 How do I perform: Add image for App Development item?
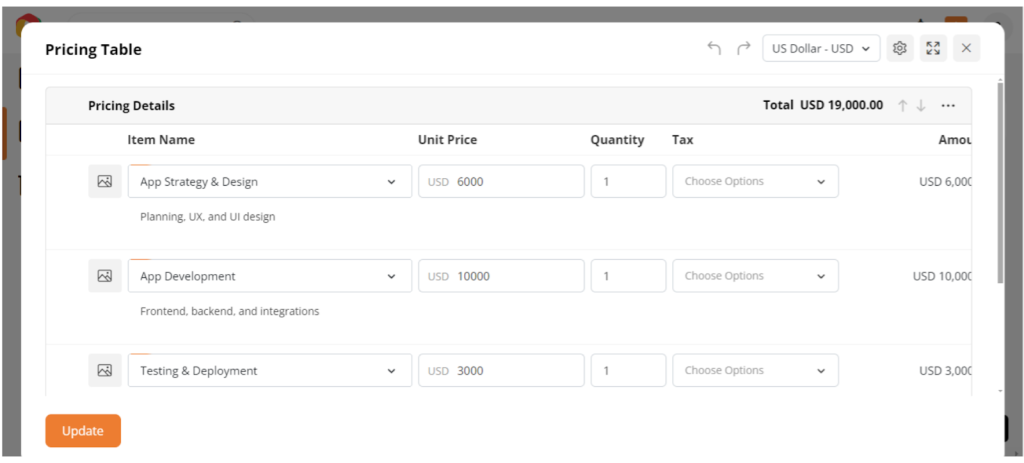[x=105, y=276]
